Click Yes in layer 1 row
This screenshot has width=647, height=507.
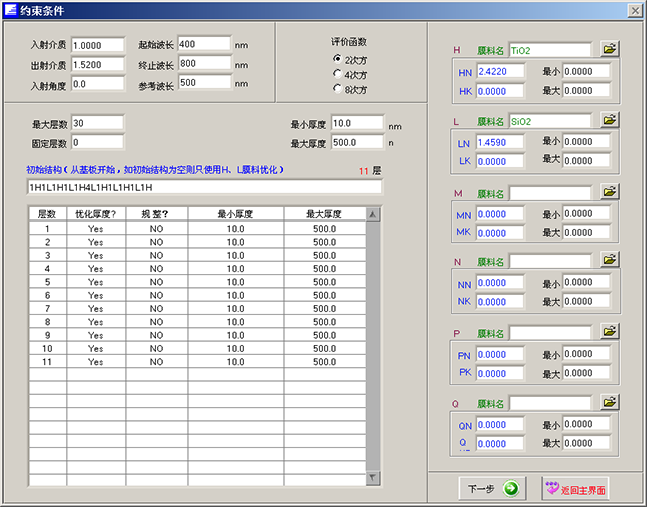coord(96,229)
